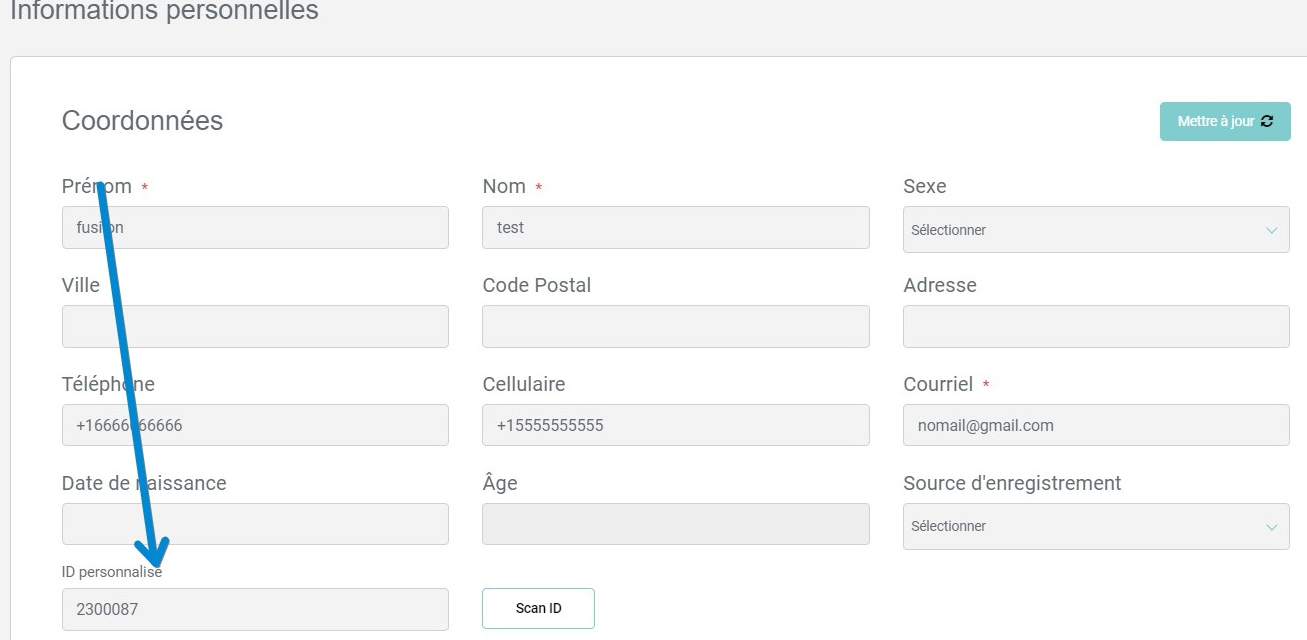Viewport: 1307px width, 640px height.
Task: Click the Téléphone field with +16666666666
Action: coord(255,425)
